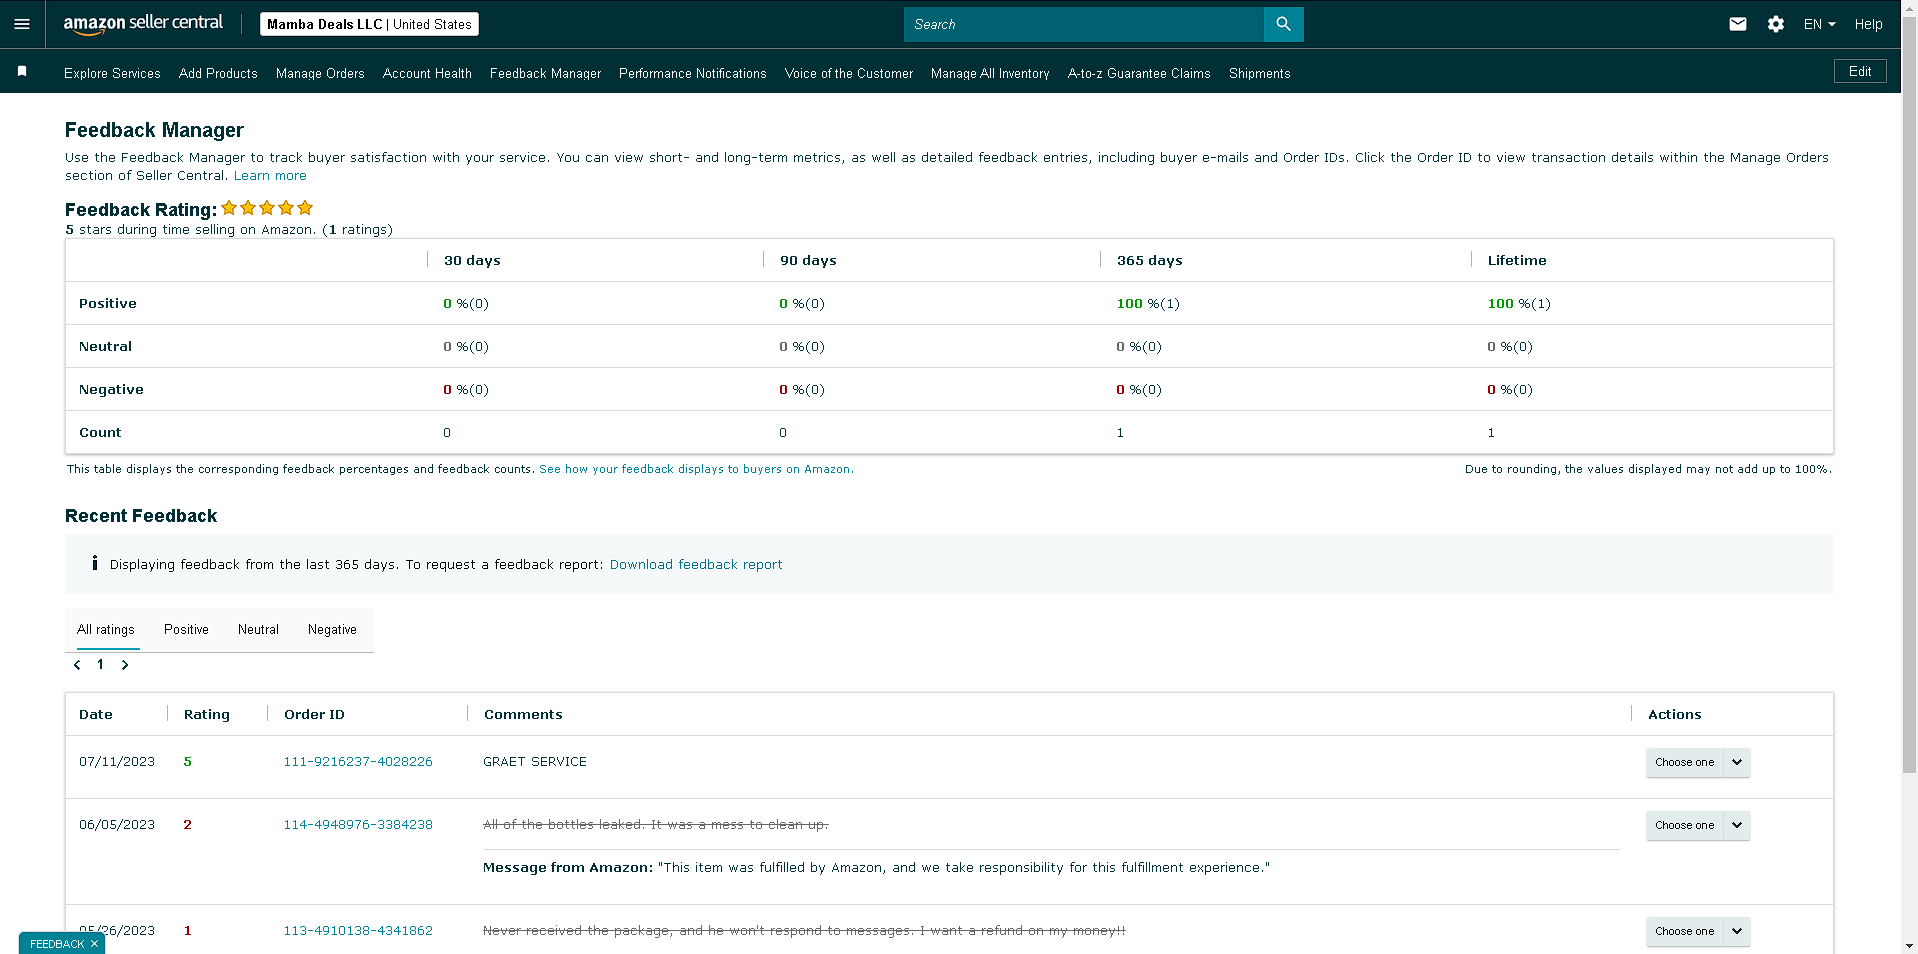
Task: Click the Amazon Seller Central logo
Action: point(143,24)
